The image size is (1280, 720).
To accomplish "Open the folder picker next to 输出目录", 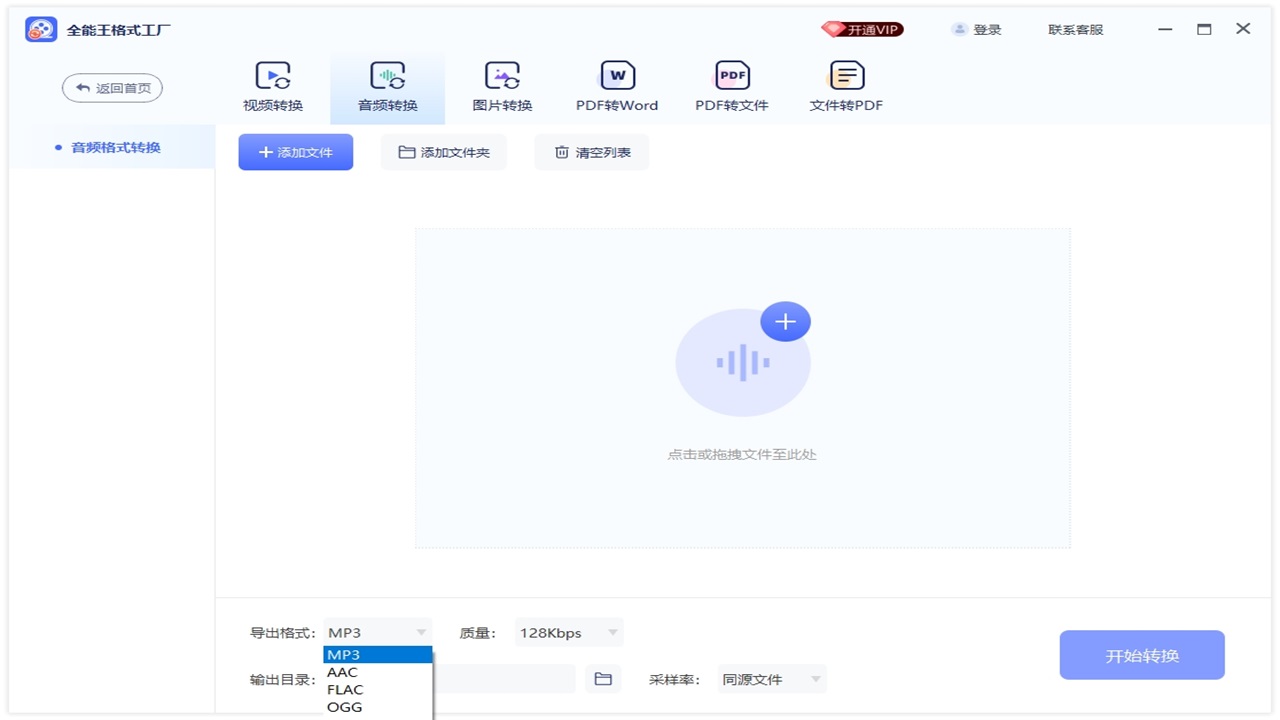I will pyautogui.click(x=603, y=678).
